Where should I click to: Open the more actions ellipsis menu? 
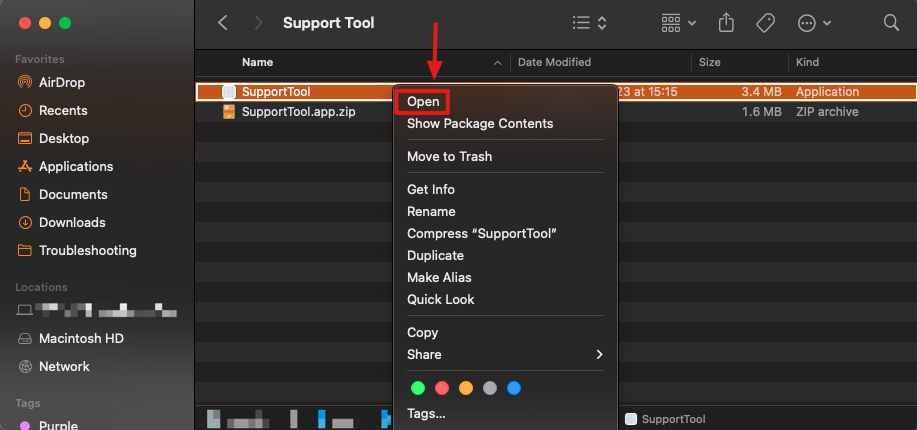pyautogui.click(x=814, y=22)
